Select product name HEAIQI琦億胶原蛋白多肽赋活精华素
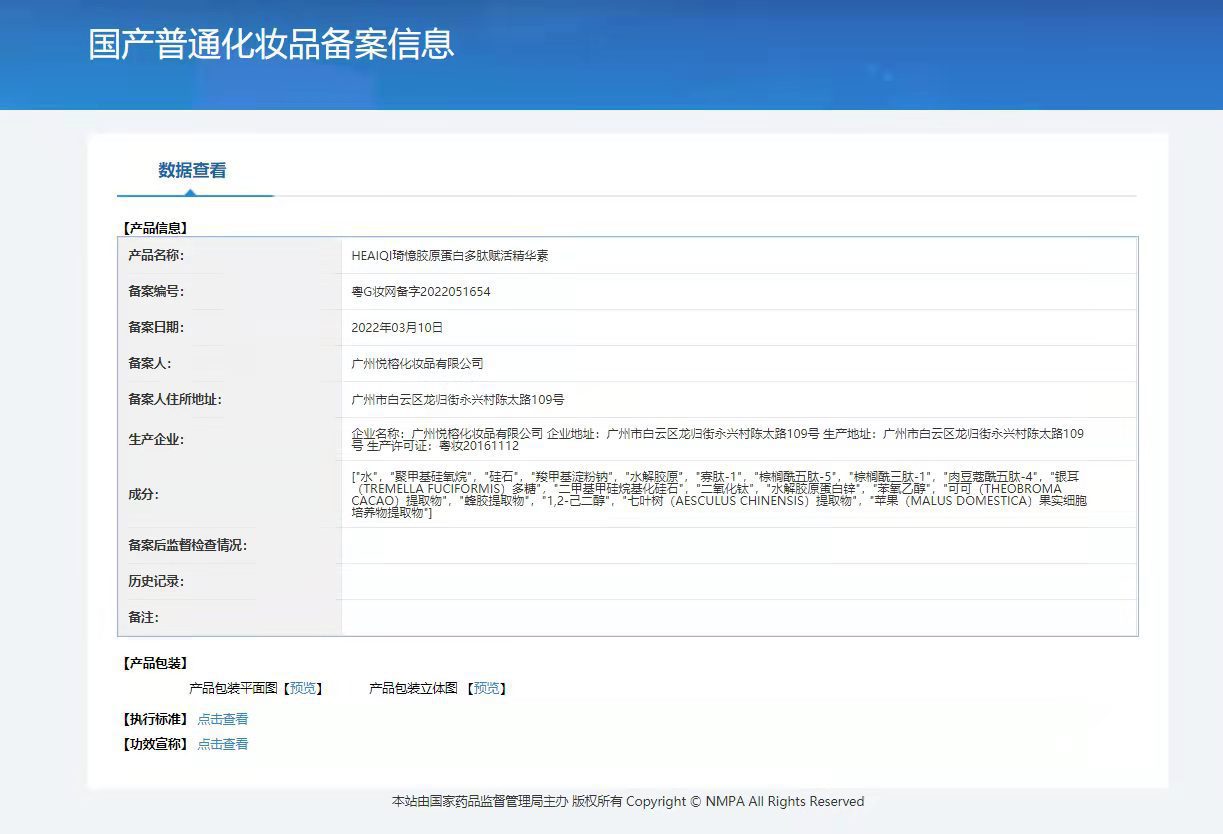The height and width of the screenshot is (834, 1223). 450,256
